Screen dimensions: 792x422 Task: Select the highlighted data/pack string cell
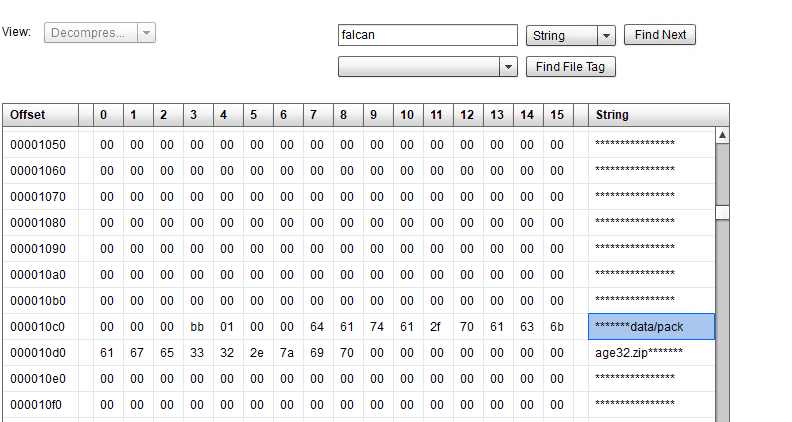tap(651, 327)
